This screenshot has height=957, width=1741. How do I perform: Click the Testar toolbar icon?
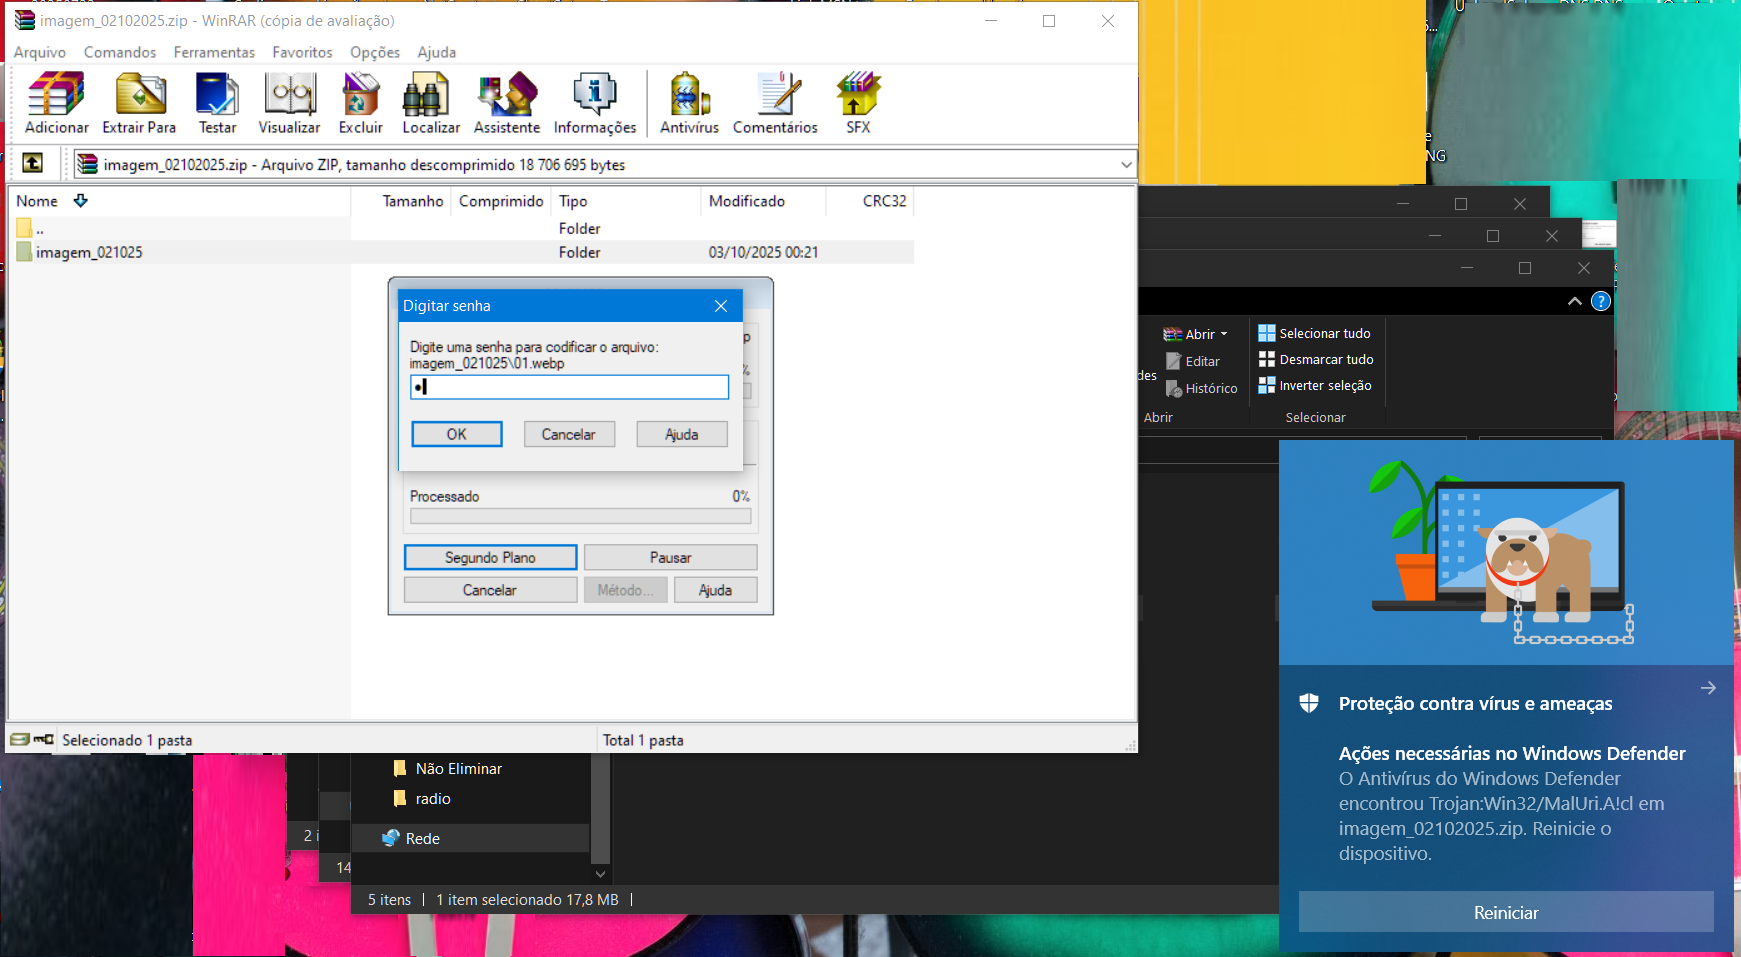pos(217,103)
